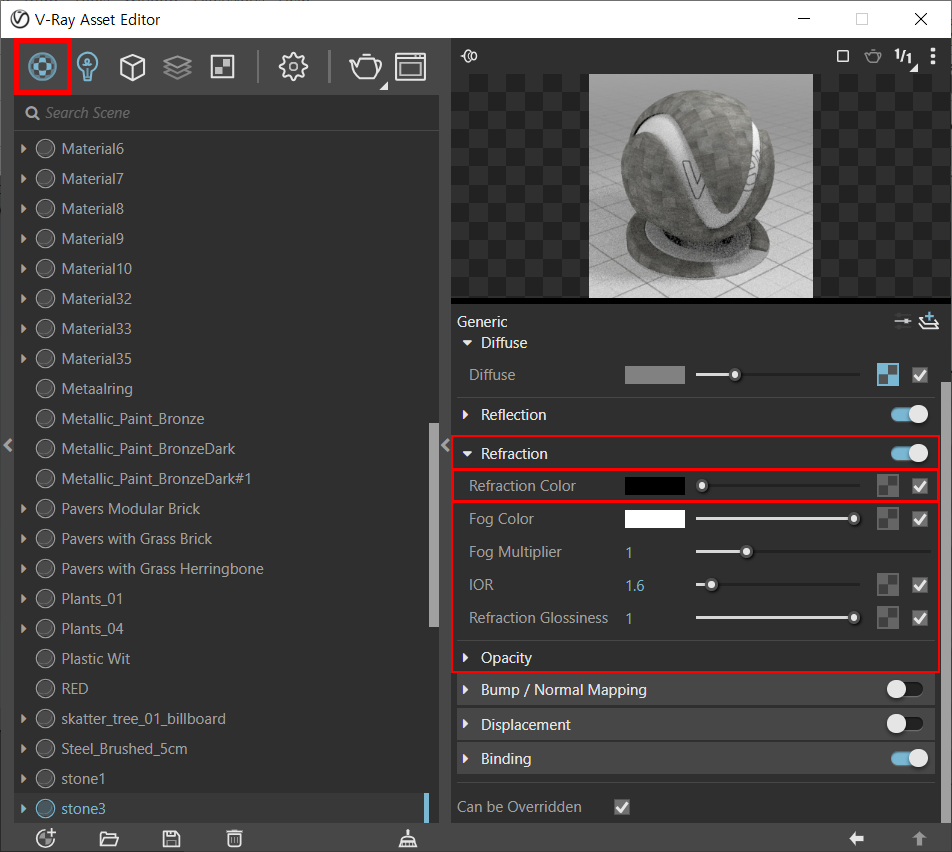This screenshot has width=952, height=852.
Task: Click the material preview render thumbnail
Action: click(701, 186)
